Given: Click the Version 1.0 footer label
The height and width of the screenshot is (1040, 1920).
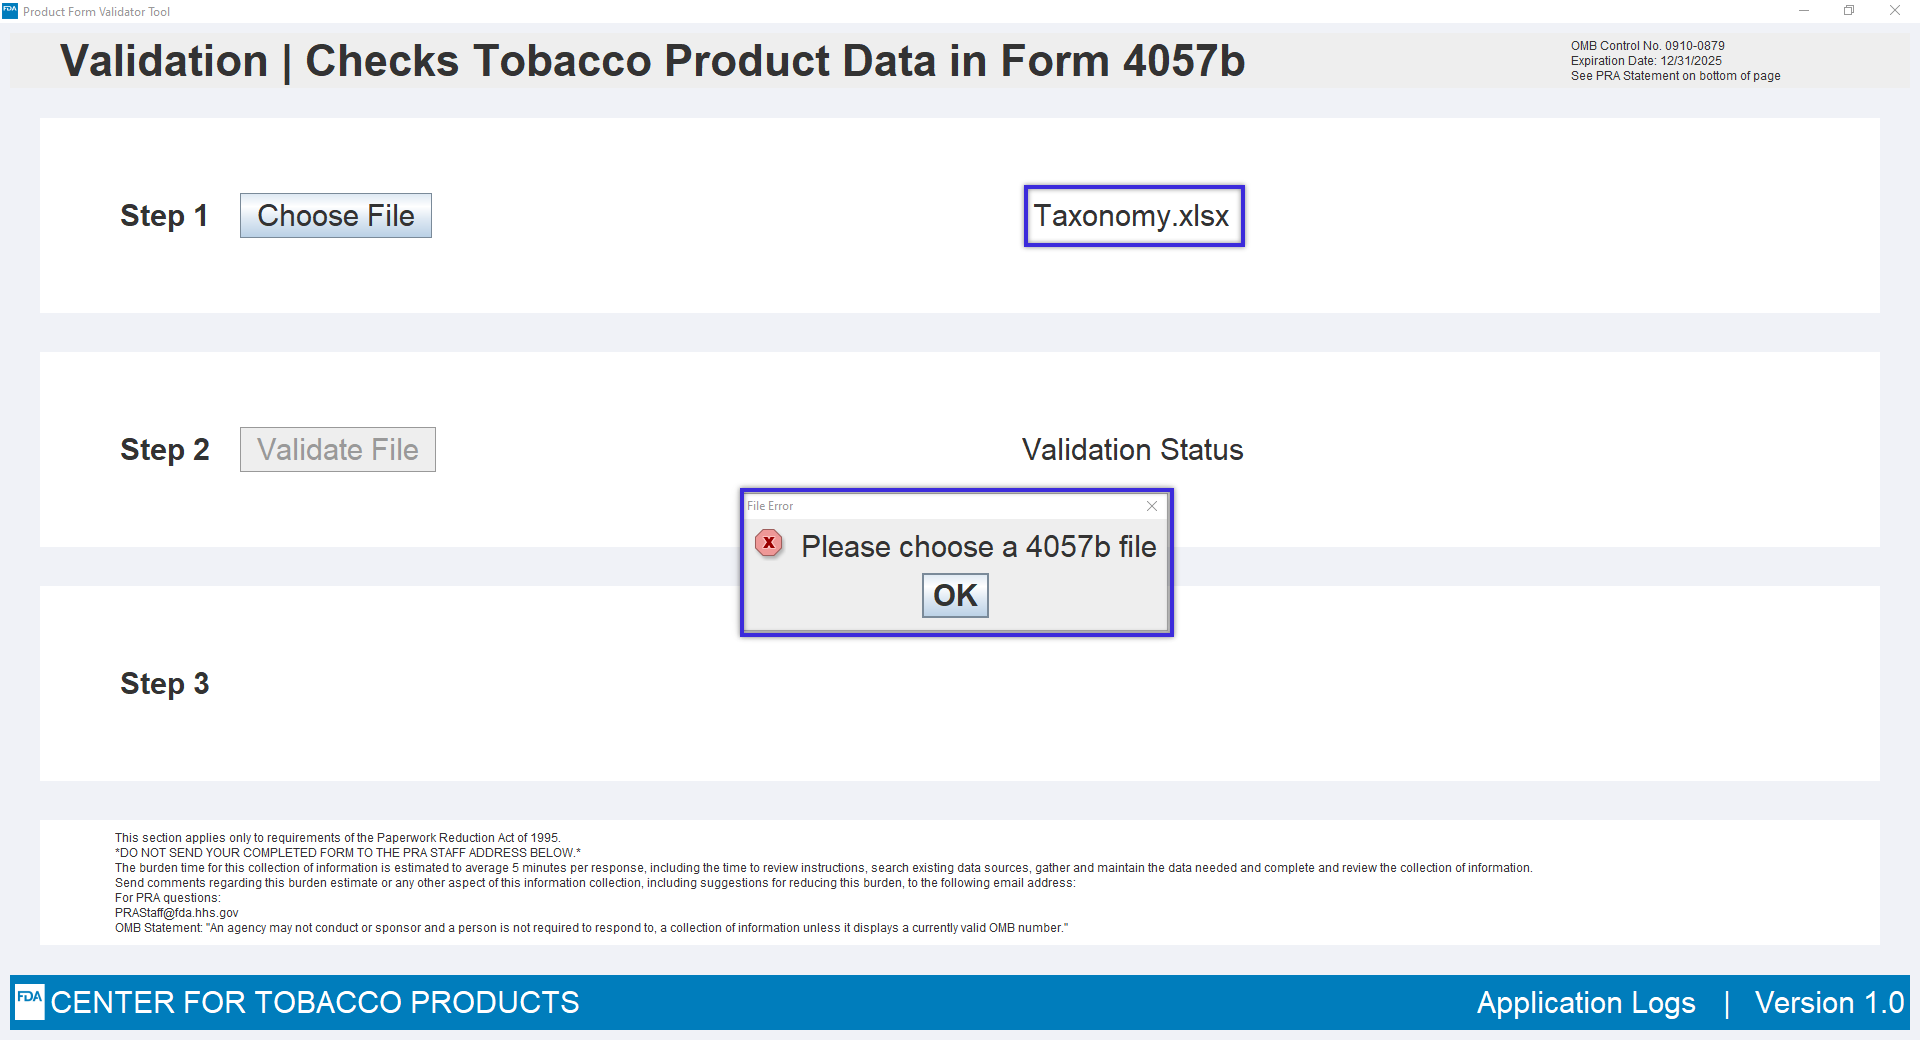Looking at the screenshot, I should point(1829,1002).
